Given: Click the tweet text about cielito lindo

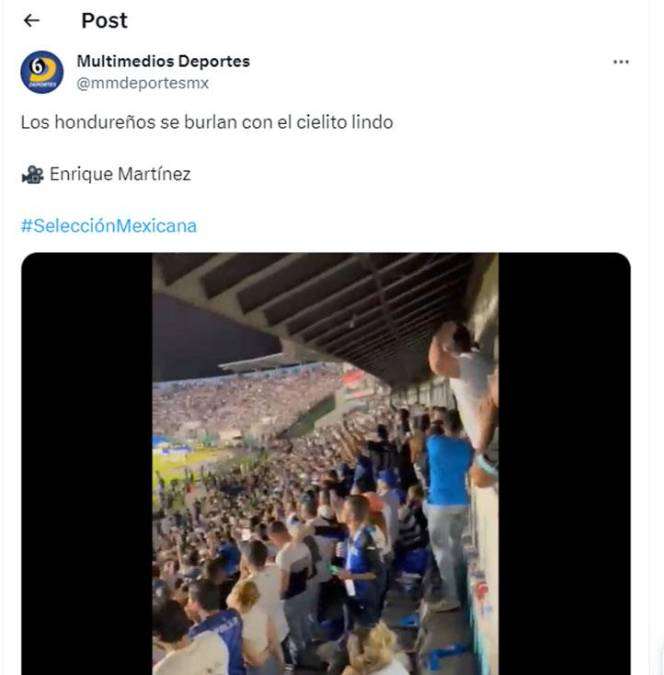Looking at the screenshot, I should tap(207, 123).
